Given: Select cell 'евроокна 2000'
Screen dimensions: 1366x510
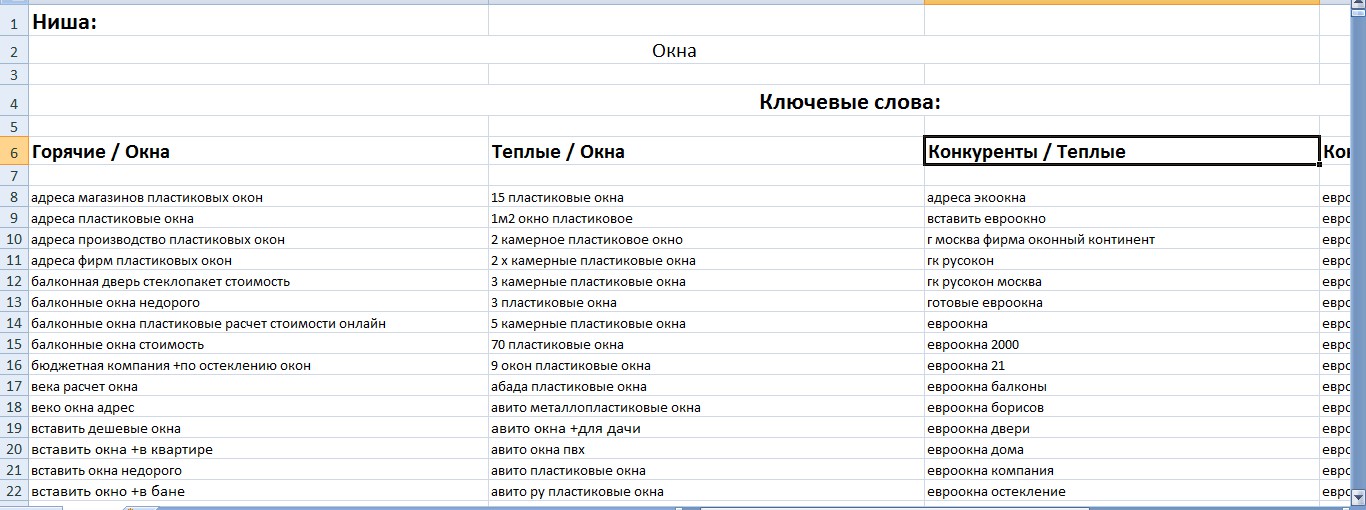Looking at the screenshot, I should tap(1122, 344).
